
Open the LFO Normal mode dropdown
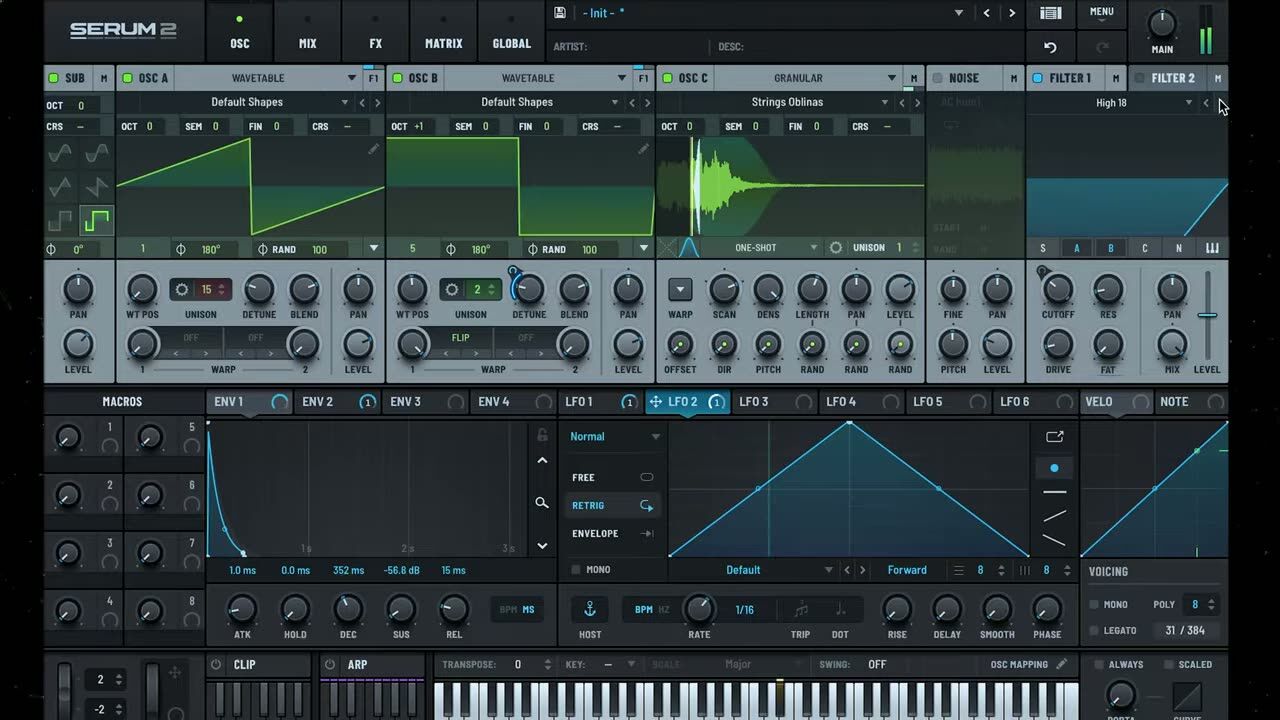pyautogui.click(x=615, y=436)
